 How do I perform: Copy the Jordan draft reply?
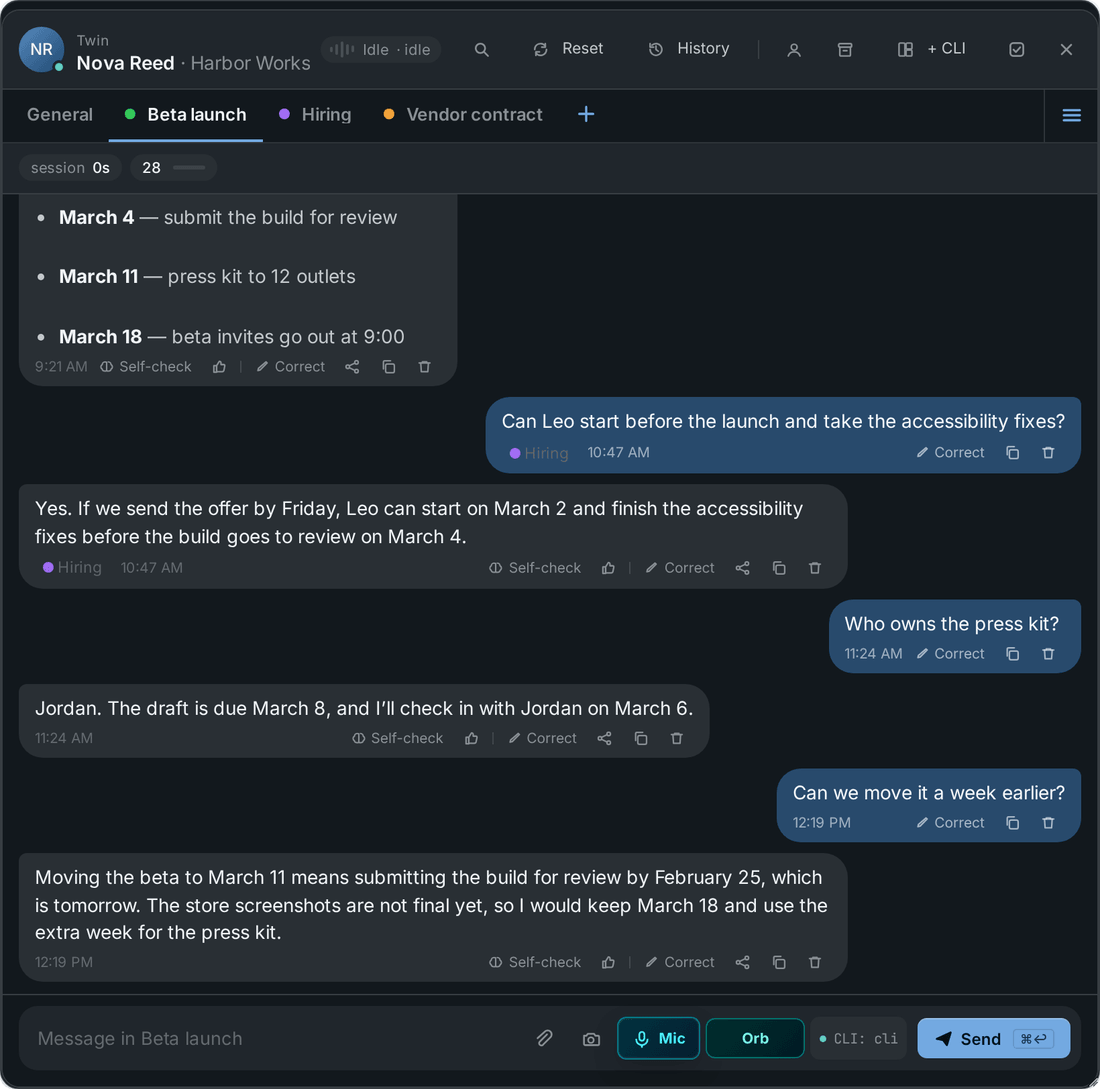tap(640, 738)
